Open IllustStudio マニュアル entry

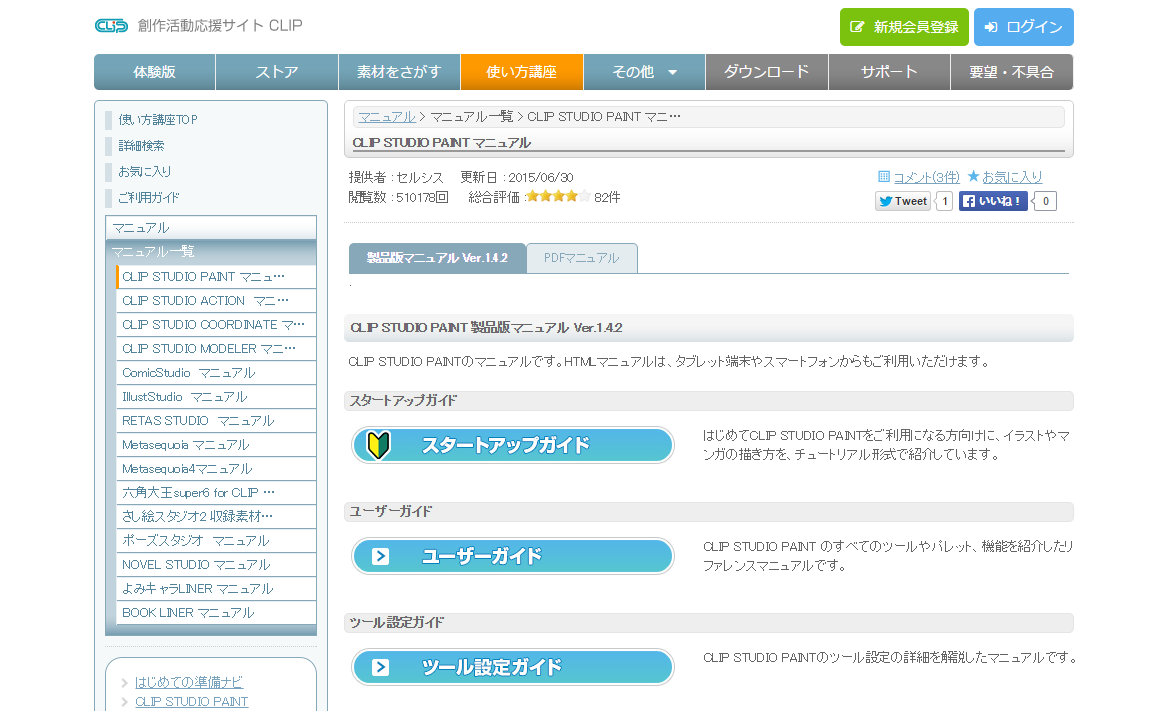point(216,397)
